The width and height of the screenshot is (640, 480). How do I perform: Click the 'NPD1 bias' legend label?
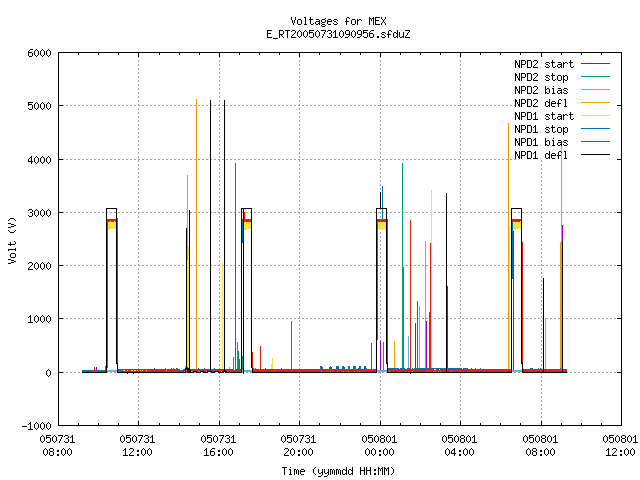(541, 142)
